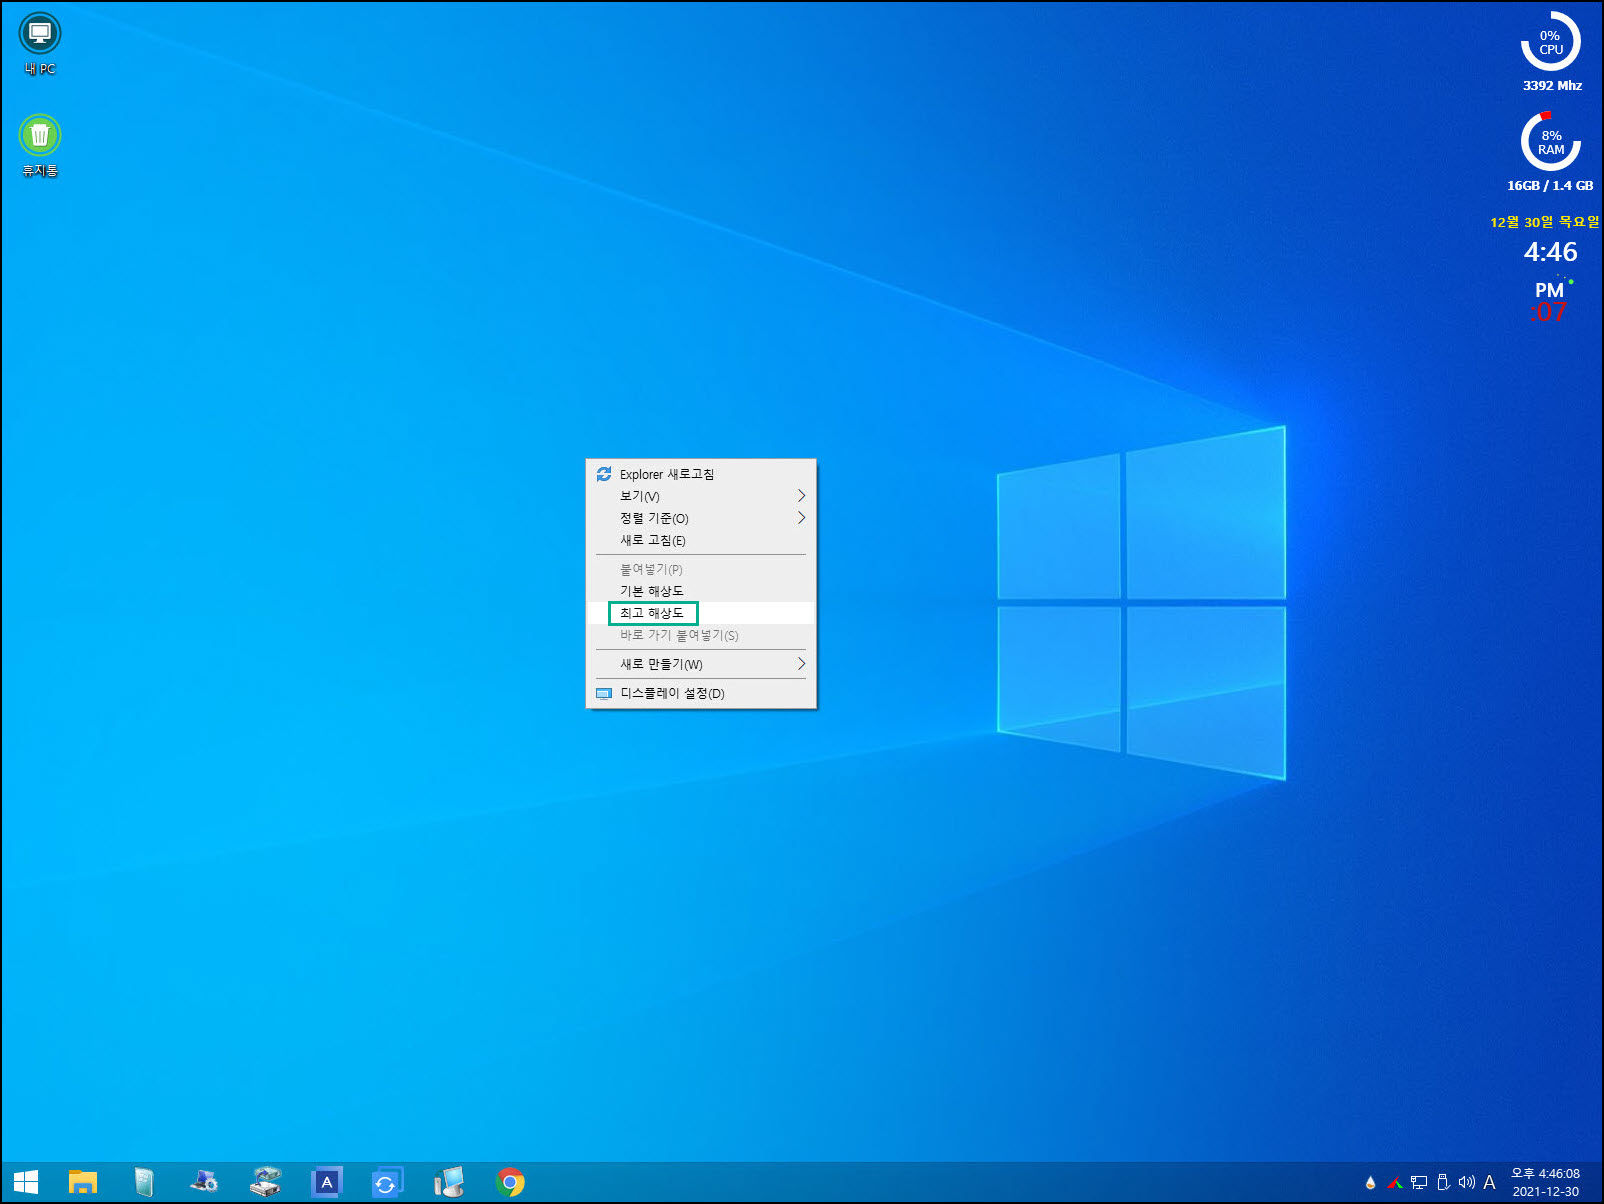Click the 디스플레이 설정 monitor icon
The width and height of the screenshot is (1604, 1204).
click(604, 693)
